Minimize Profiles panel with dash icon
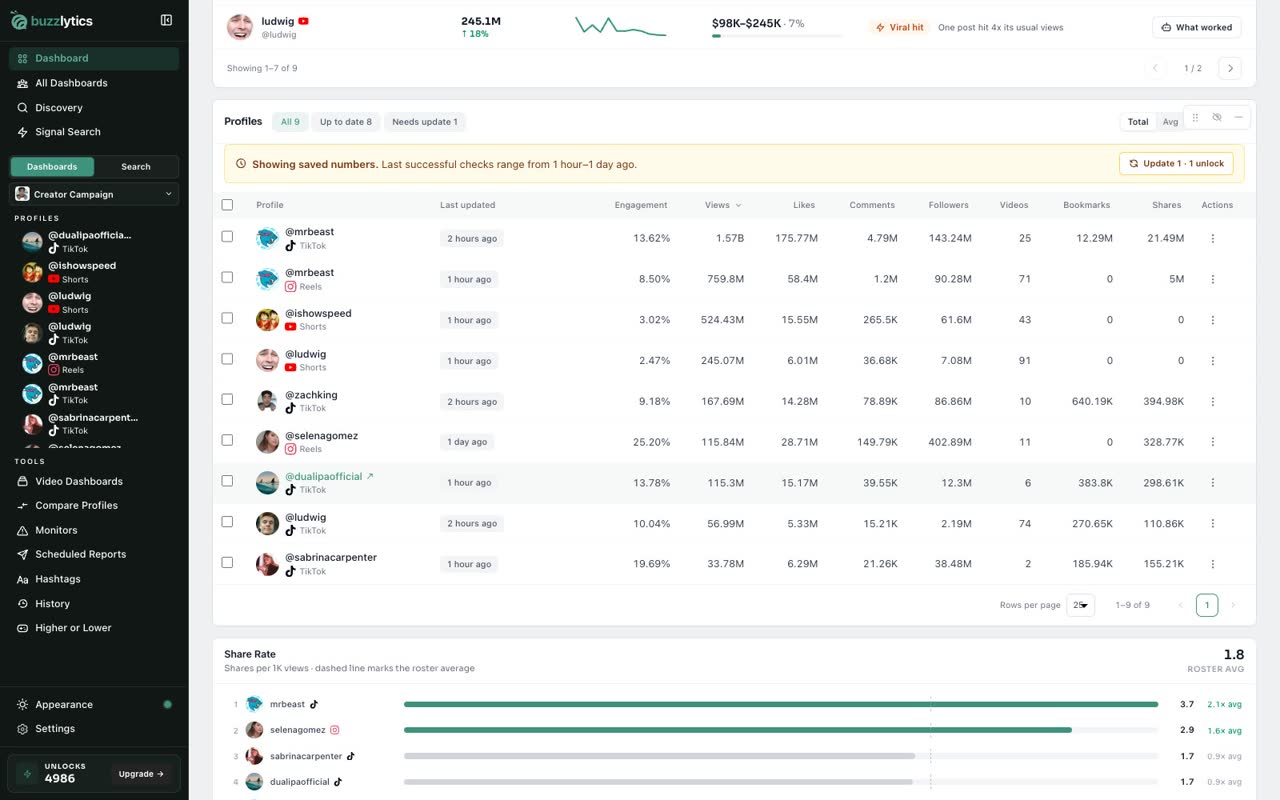The image size is (1280, 800). click(1238, 117)
